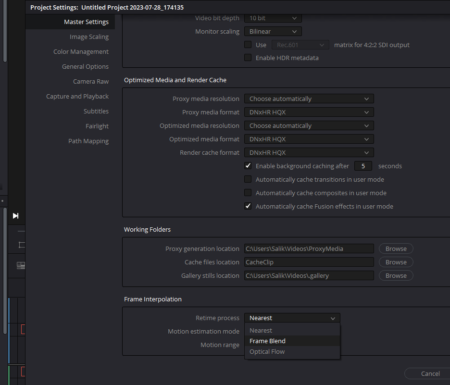The image size is (450, 385).
Task: Click Proxy generation location path field
Action: point(309,249)
